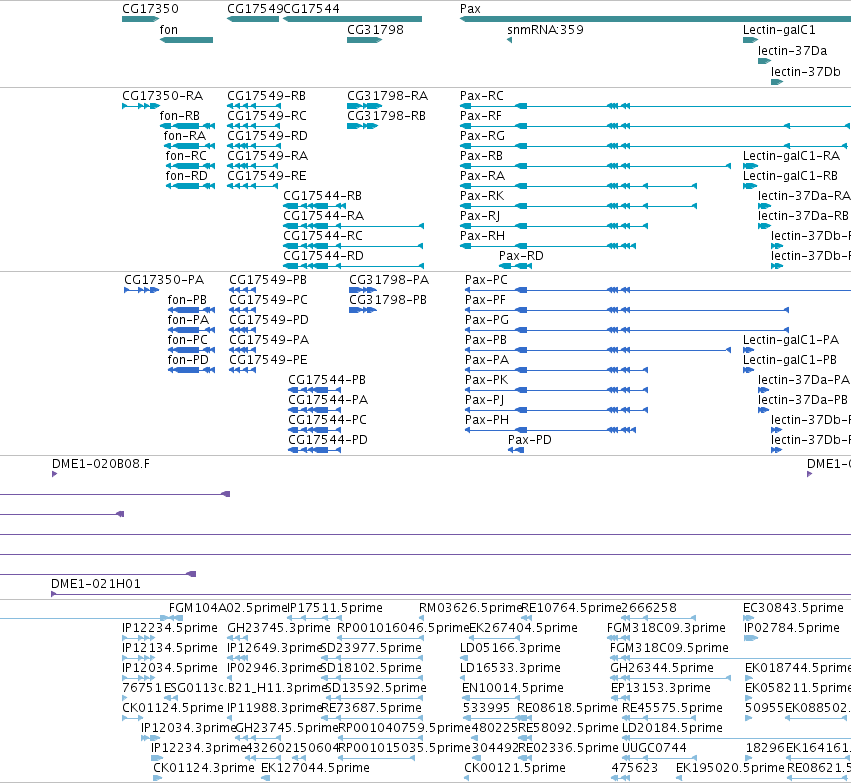
Task: Click transcript CG17544-RD
Action: coord(353,266)
